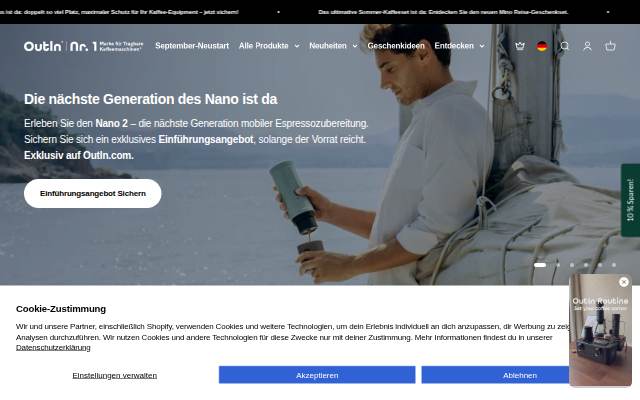Open the search magnifier icon
This screenshot has width=640, height=400.
tap(564, 46)
